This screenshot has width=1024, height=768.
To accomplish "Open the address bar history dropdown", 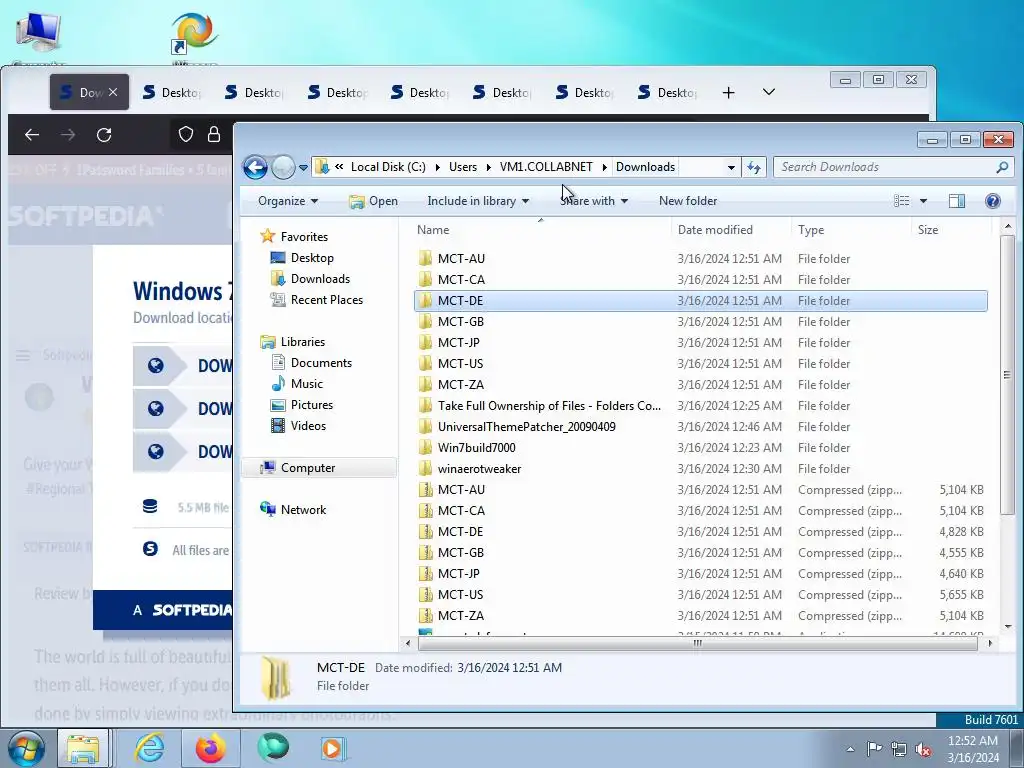I will [731, 167].
